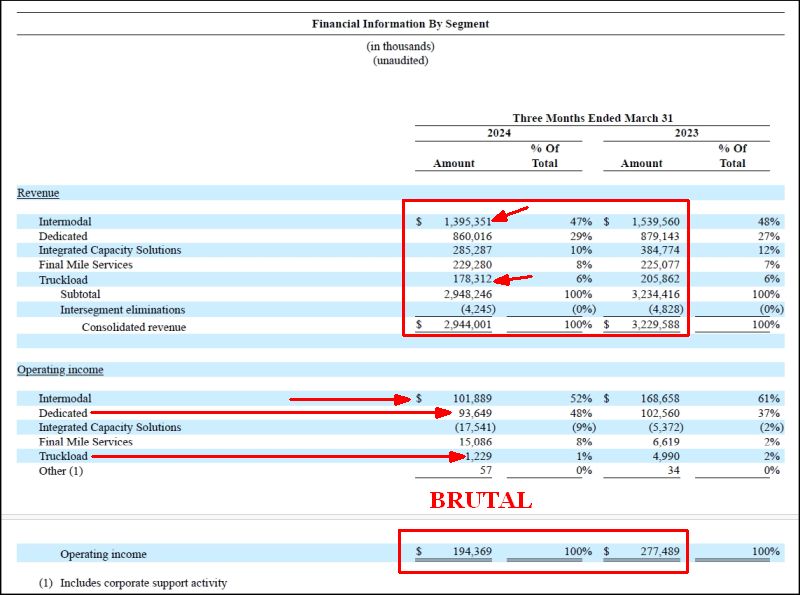Select the 2023 column header
The image size is (800, 595).
[686, 134]
